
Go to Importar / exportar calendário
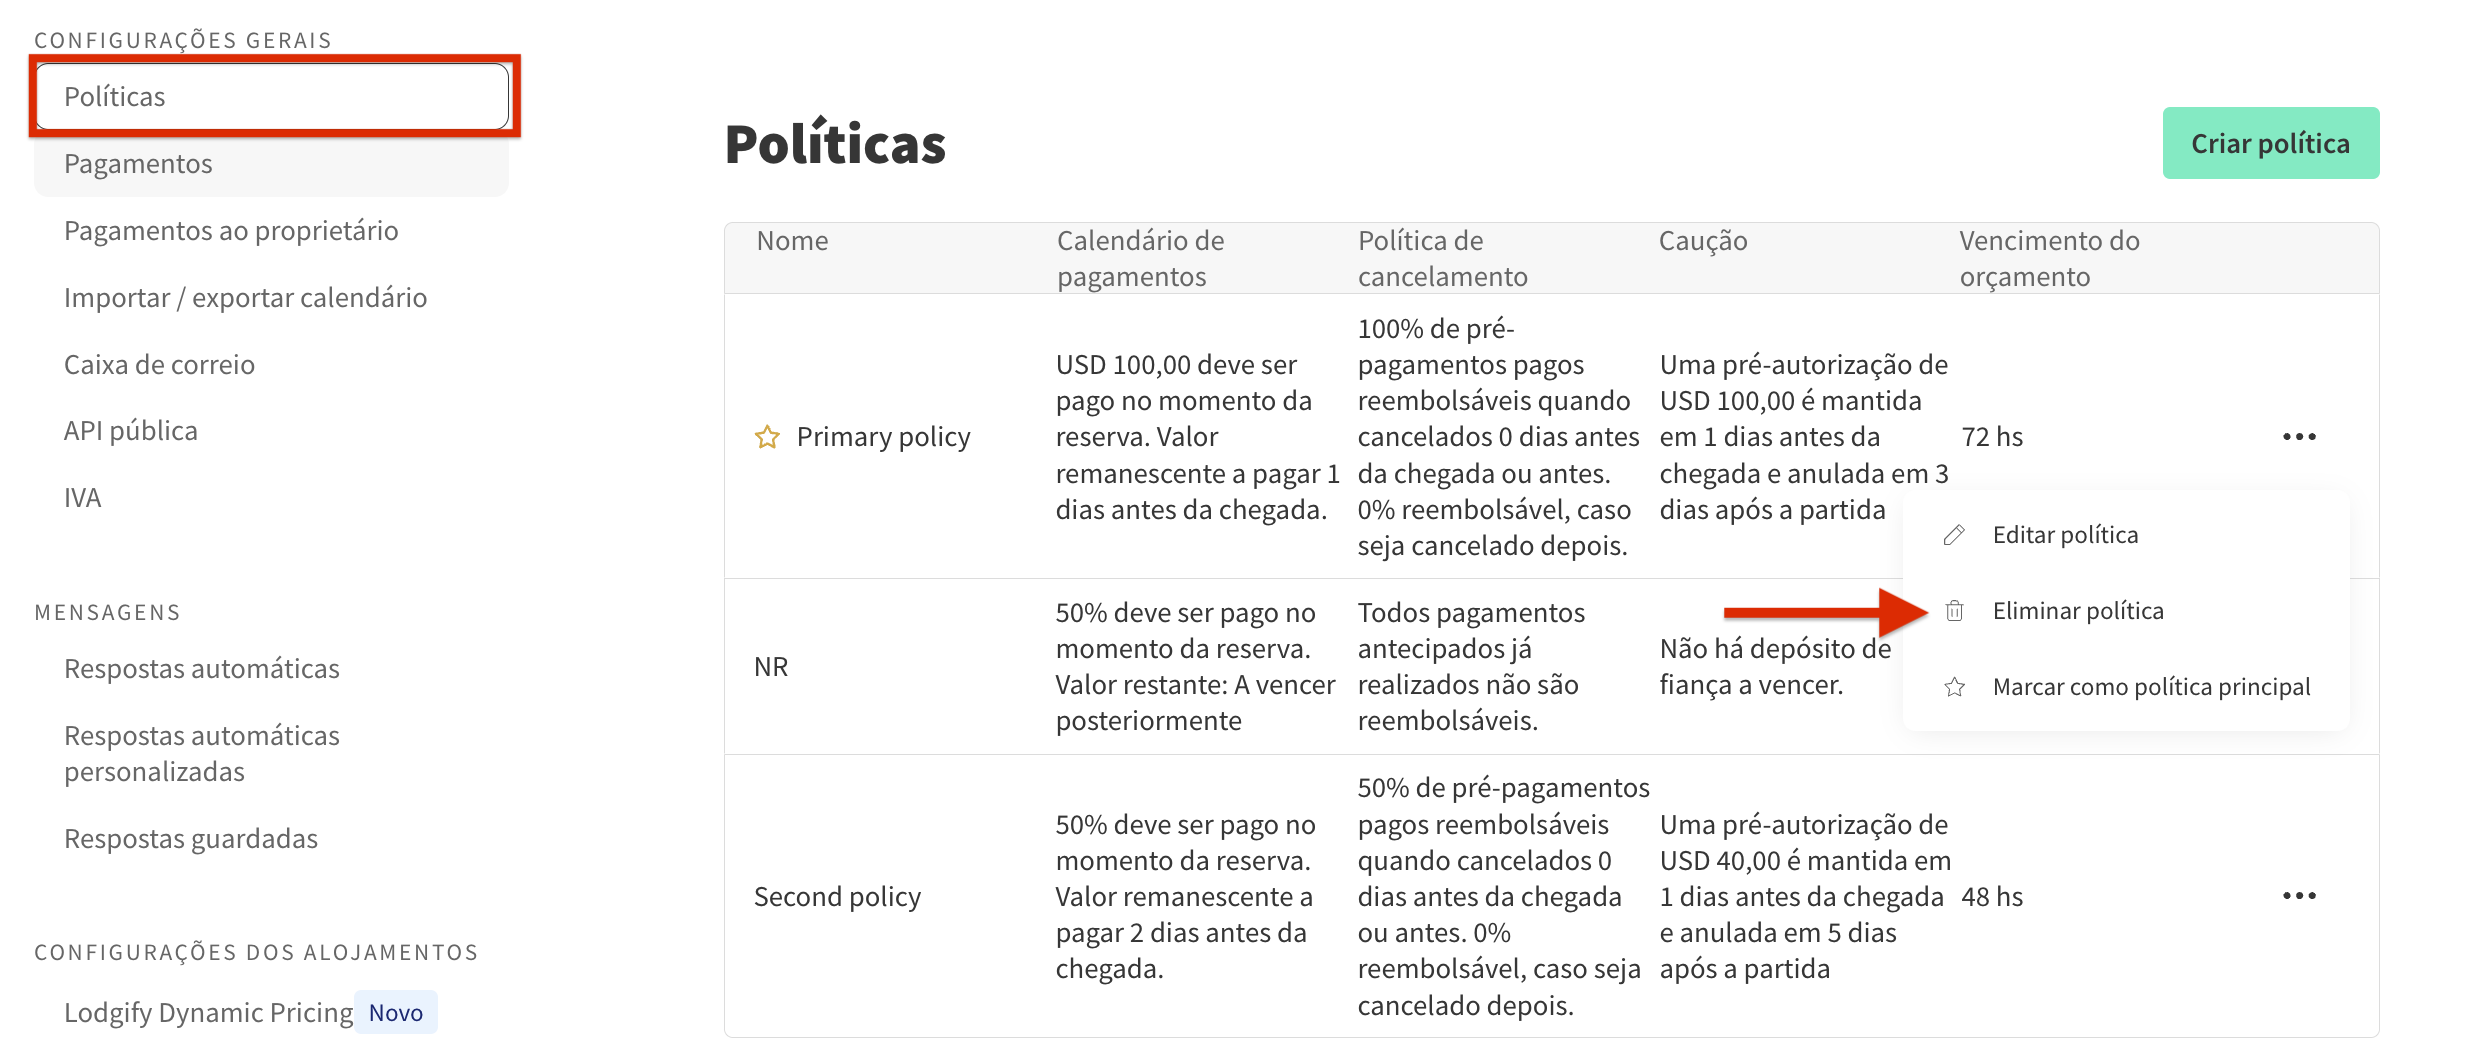click(x=245, y=297)
